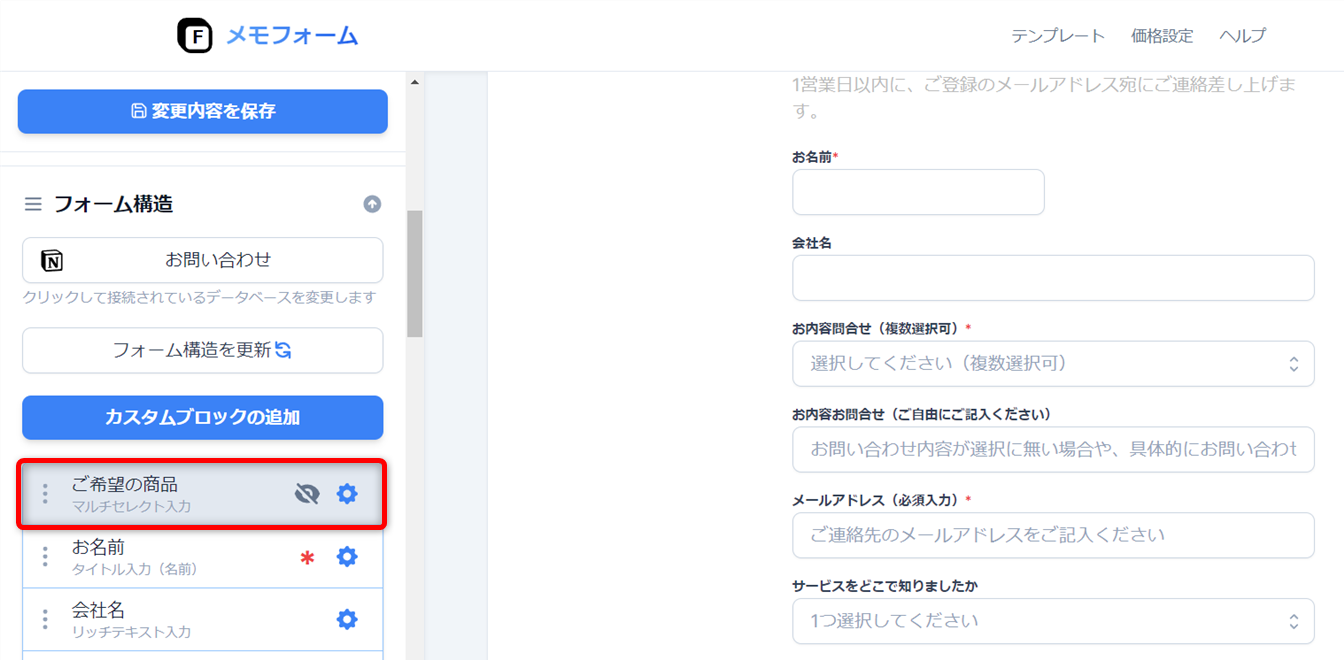Image resolution: width=1344 pixels, height=660 pixels.
Task: Open テンプレート in top navigation
Action: [1057, 36]
